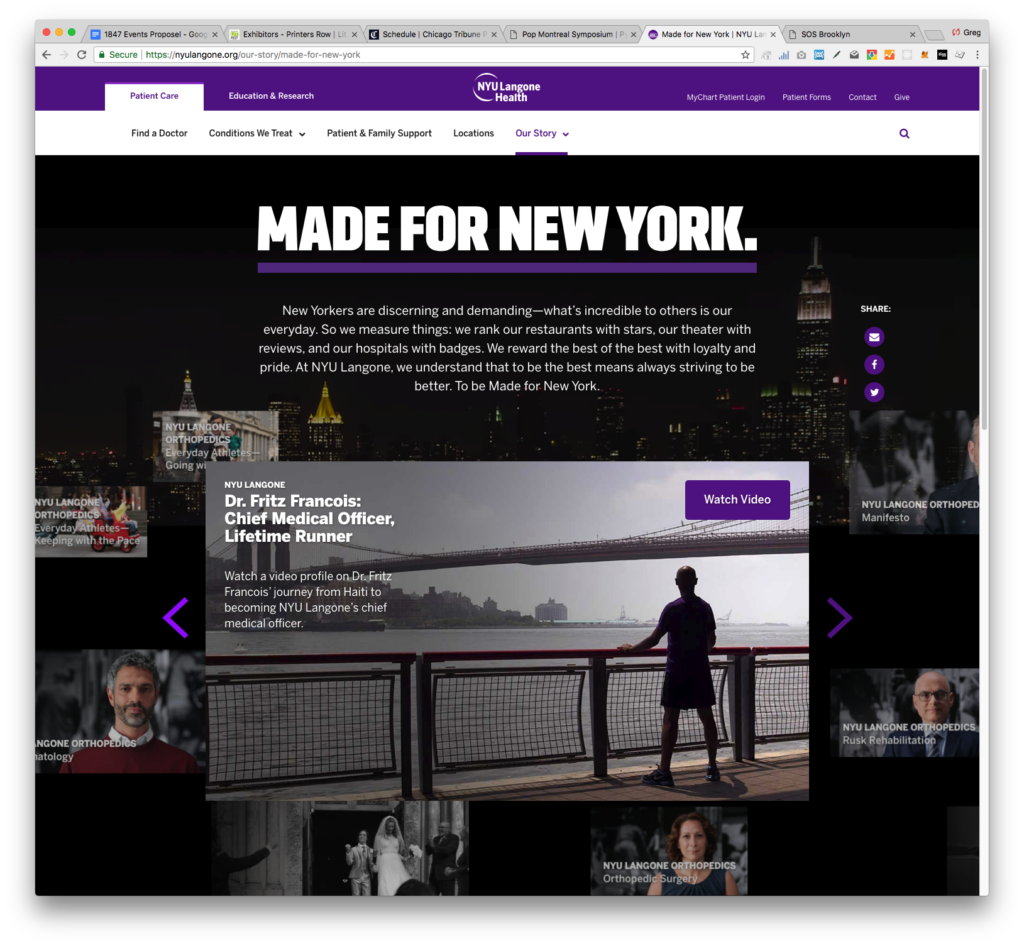Open the Patient Forms link
This screenshot has width=1024, height=946.
(807, 97)
